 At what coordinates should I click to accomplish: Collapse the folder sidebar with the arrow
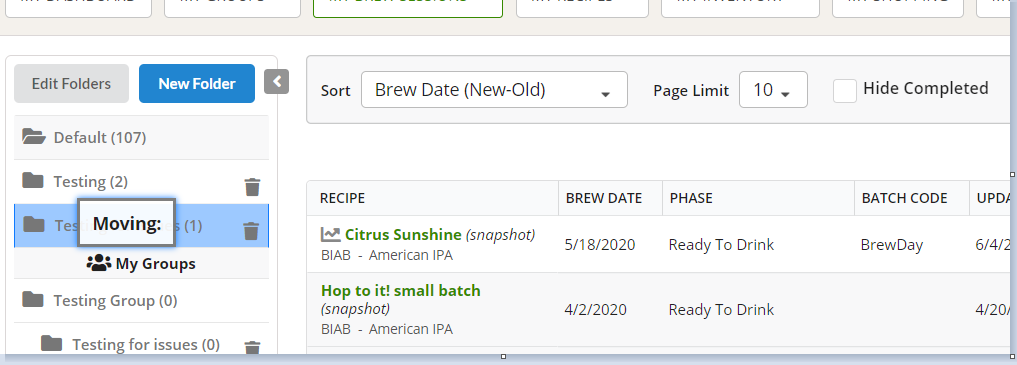(x=276, y=82)
